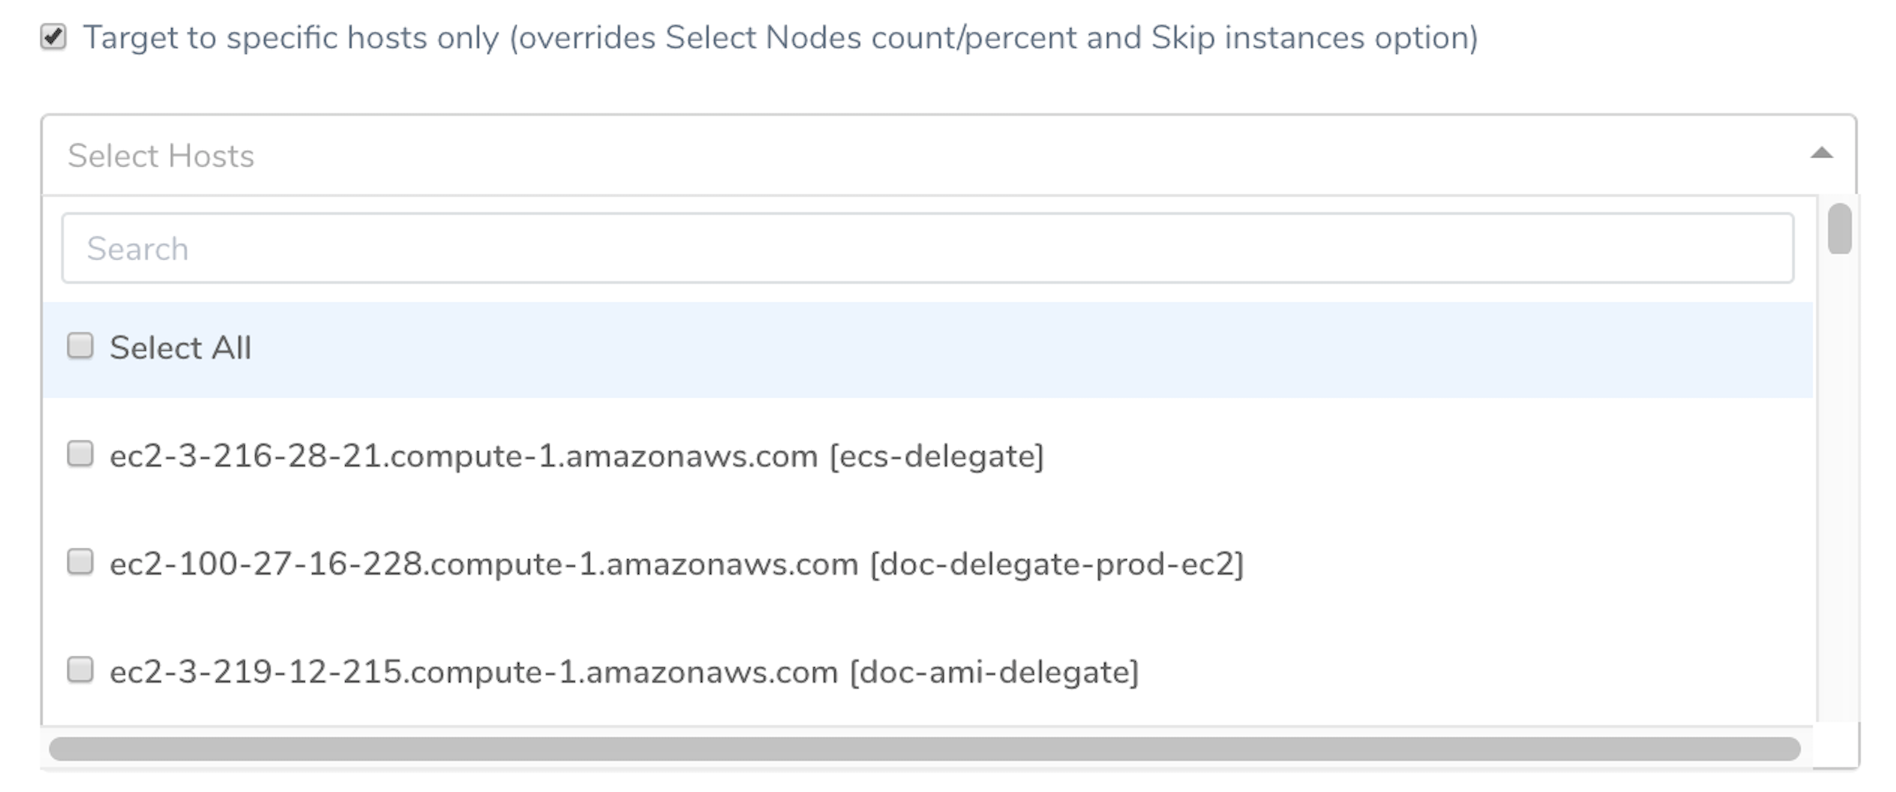The height and width of the screenshot is (792, 1896).
Task: Check the doc-ami-delegate host checkbox
Action: (x=80, y=669)
